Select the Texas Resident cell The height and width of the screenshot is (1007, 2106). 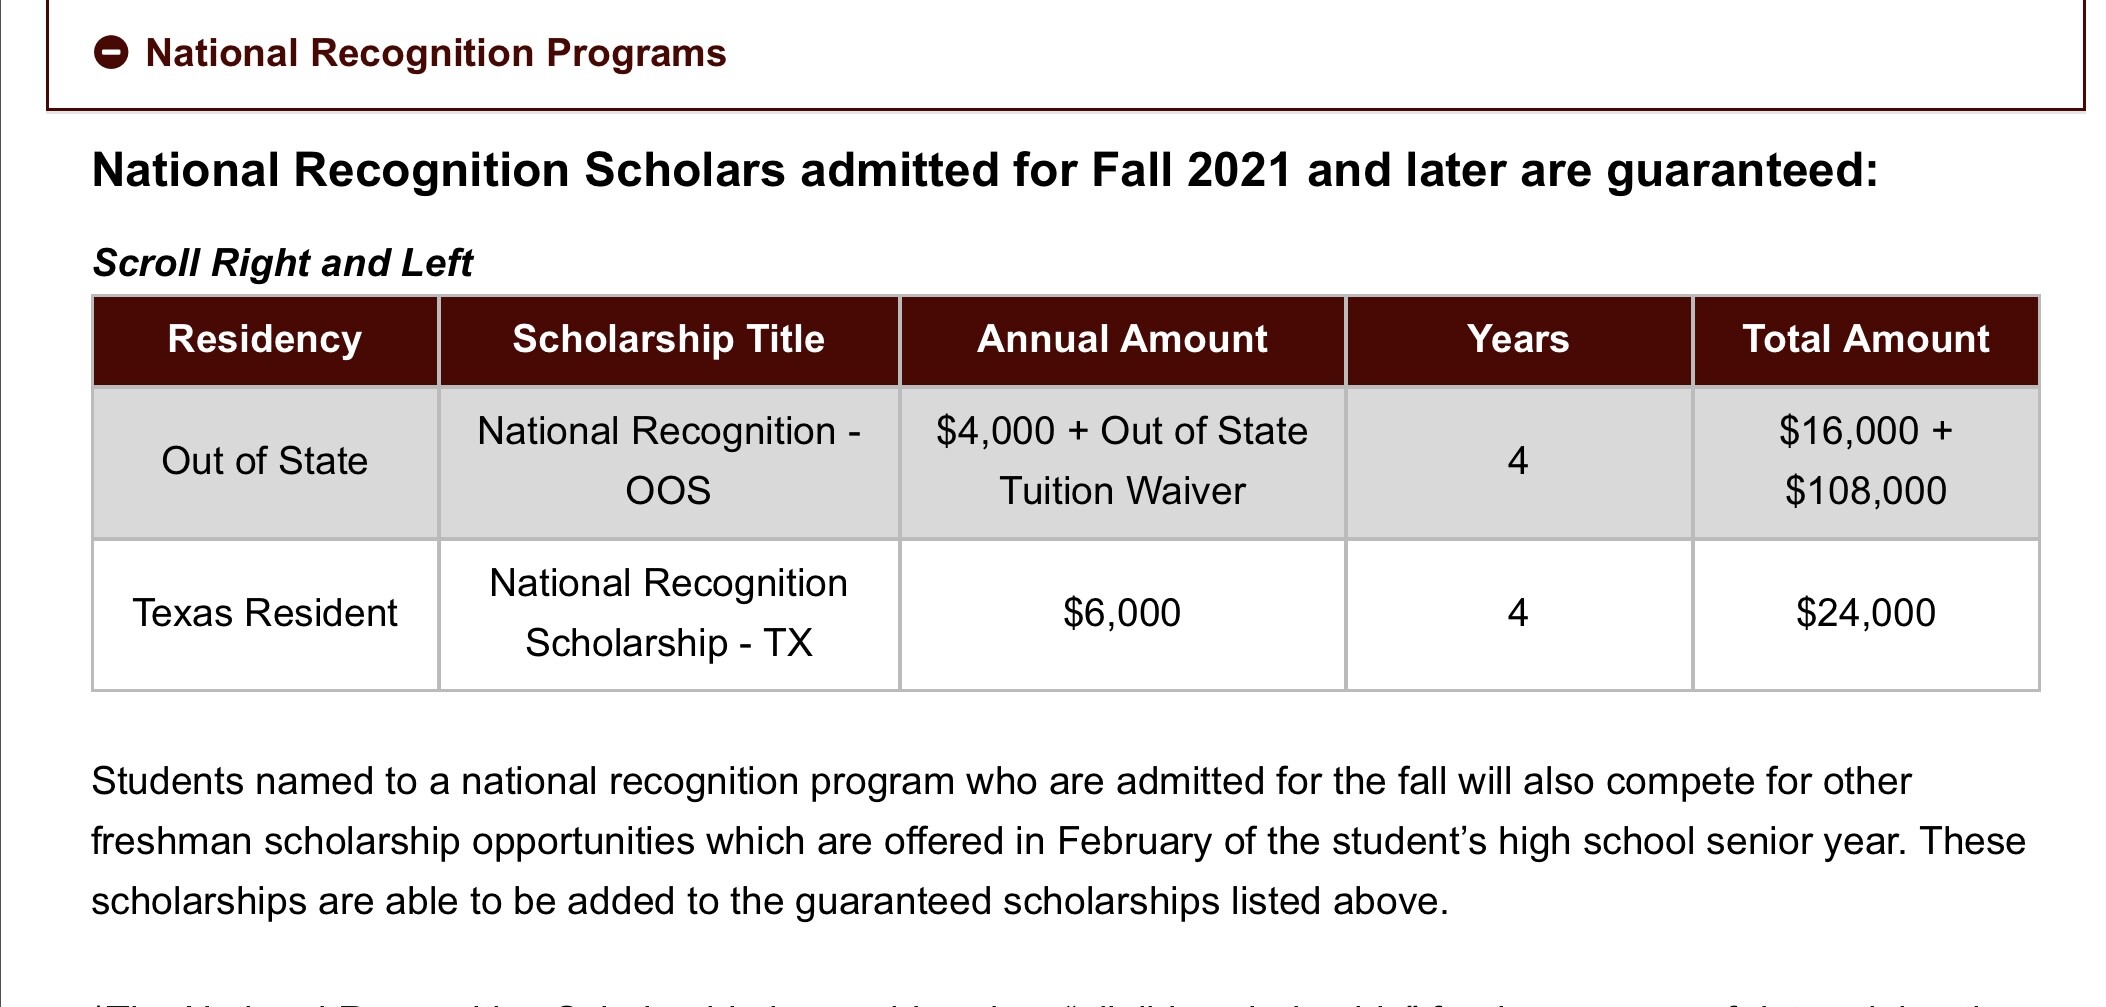pos(265,613)
